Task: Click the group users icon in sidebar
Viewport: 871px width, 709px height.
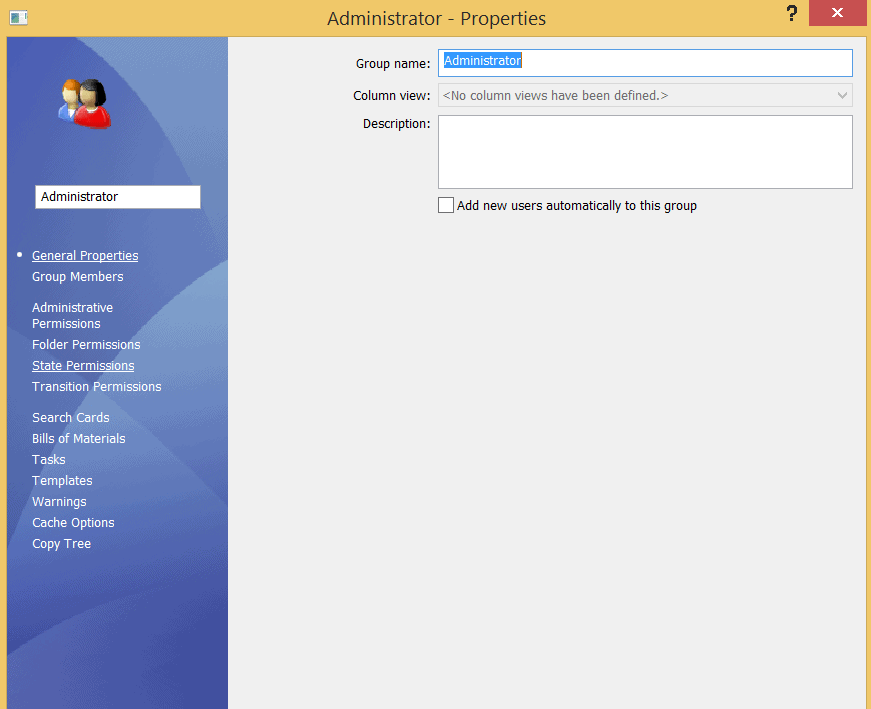Action: point(84,103)
